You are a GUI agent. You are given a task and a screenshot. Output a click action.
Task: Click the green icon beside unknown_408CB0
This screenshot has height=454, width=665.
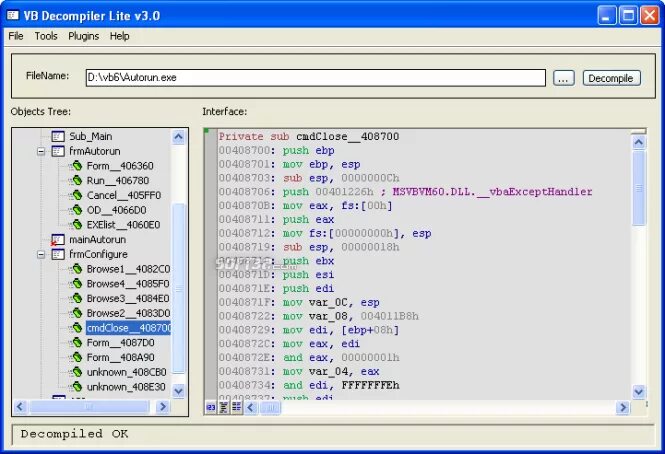[77, 372]
